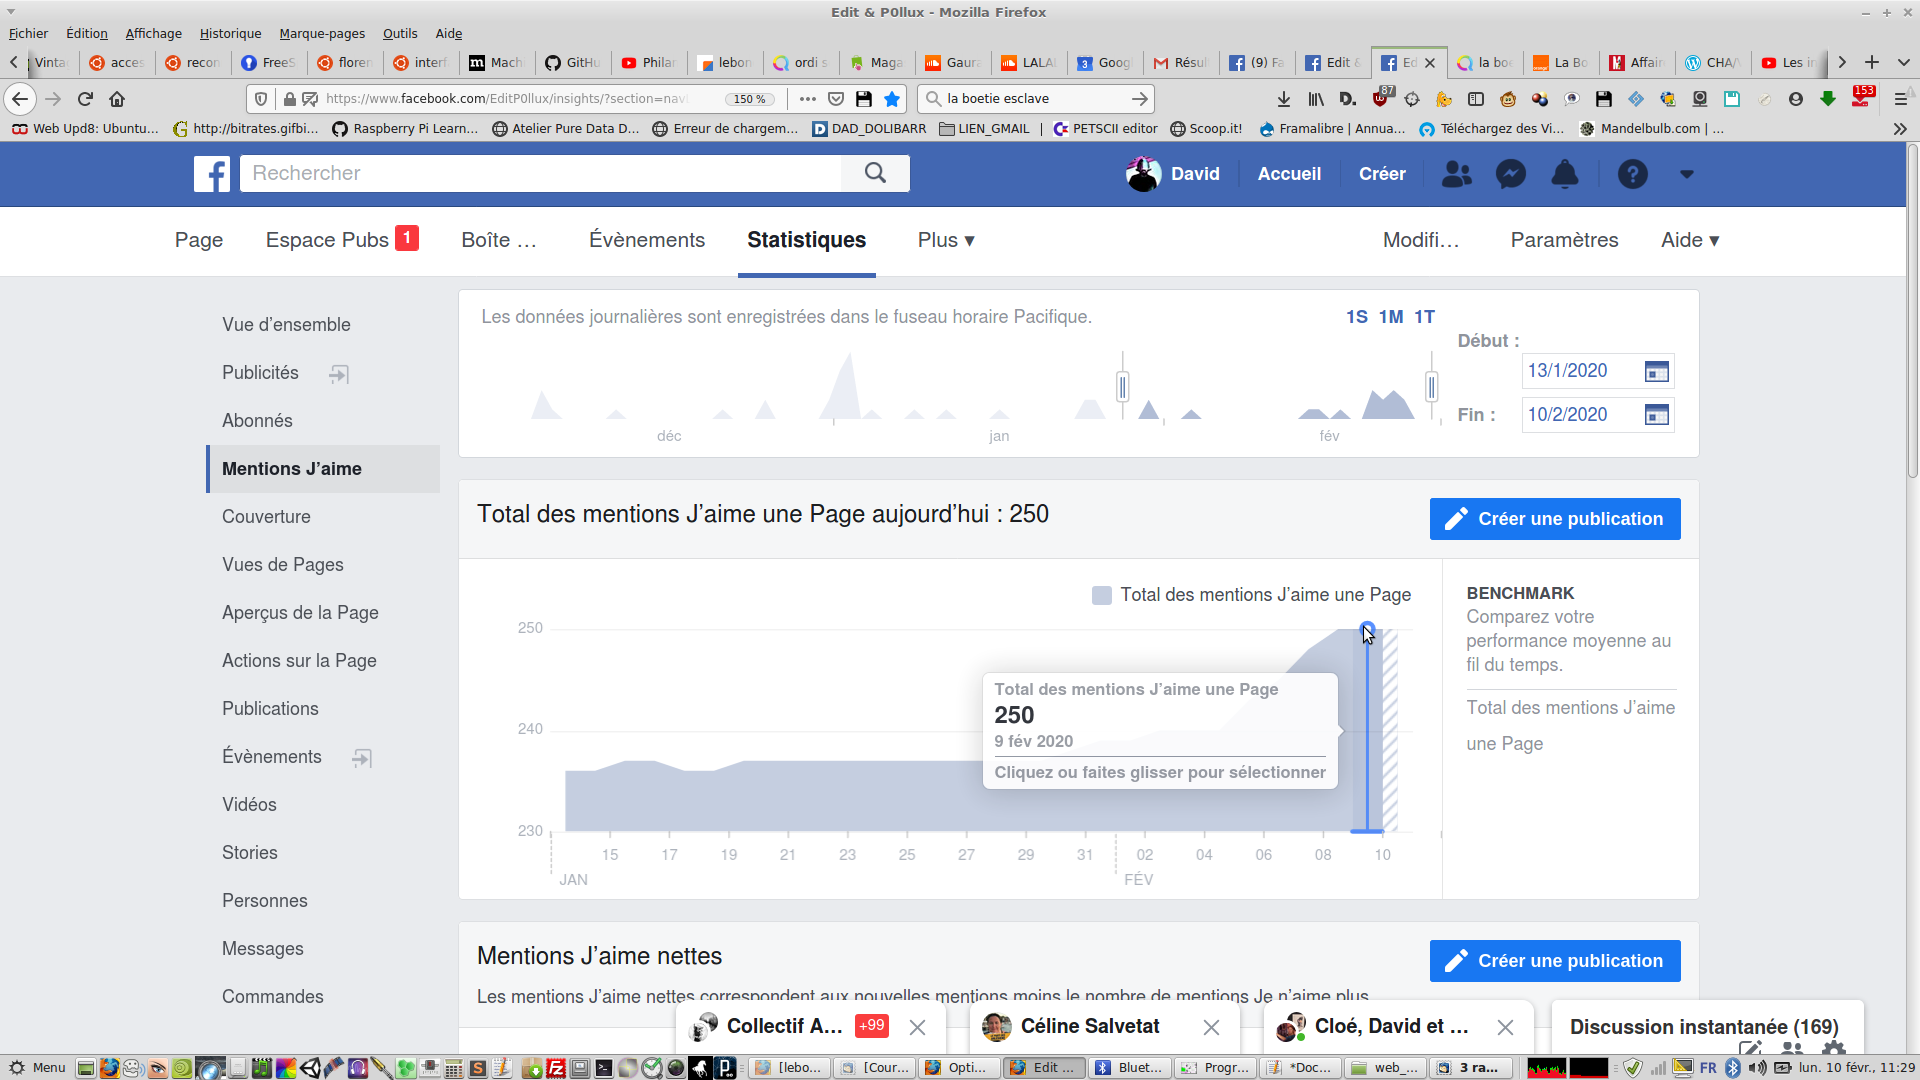Select the 1T time range option
1920x1080 pixels.
(1424, 317)
